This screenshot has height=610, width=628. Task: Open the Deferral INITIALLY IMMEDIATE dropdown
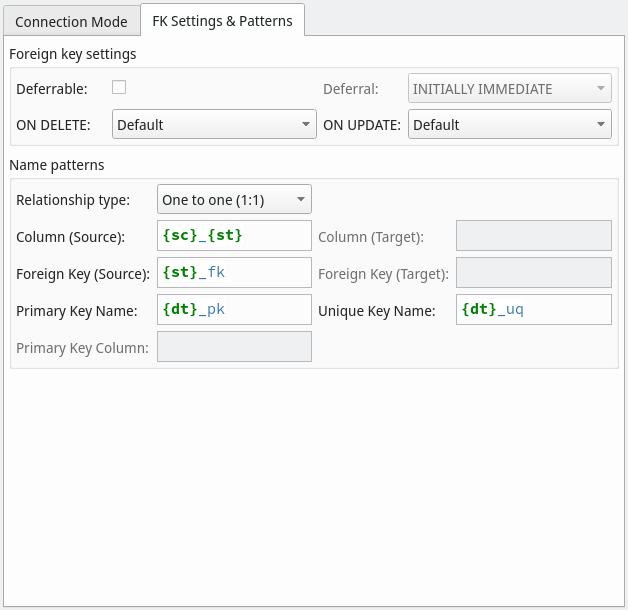point(509,89)
